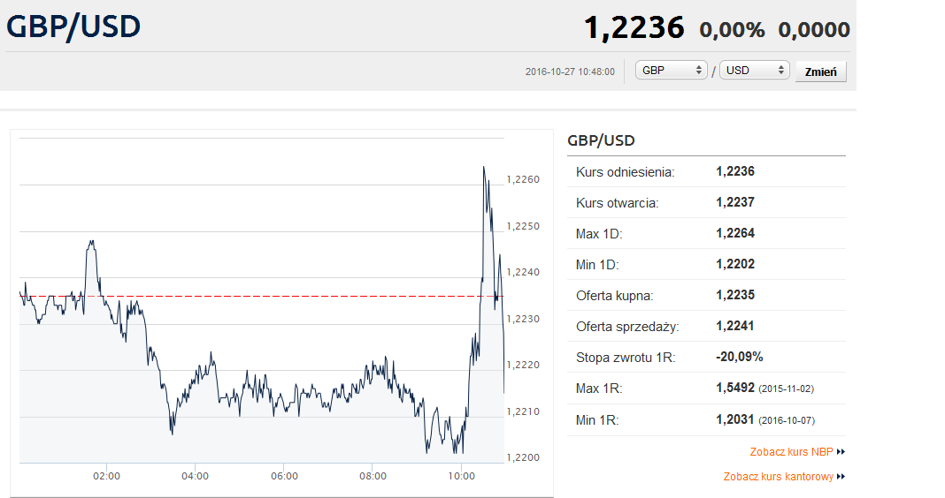This screenshot has height=498, width=945.
Task: Click the date (2016-10-07) beside Min 1R
Action: pyautogui.click(x=786, y=420)
